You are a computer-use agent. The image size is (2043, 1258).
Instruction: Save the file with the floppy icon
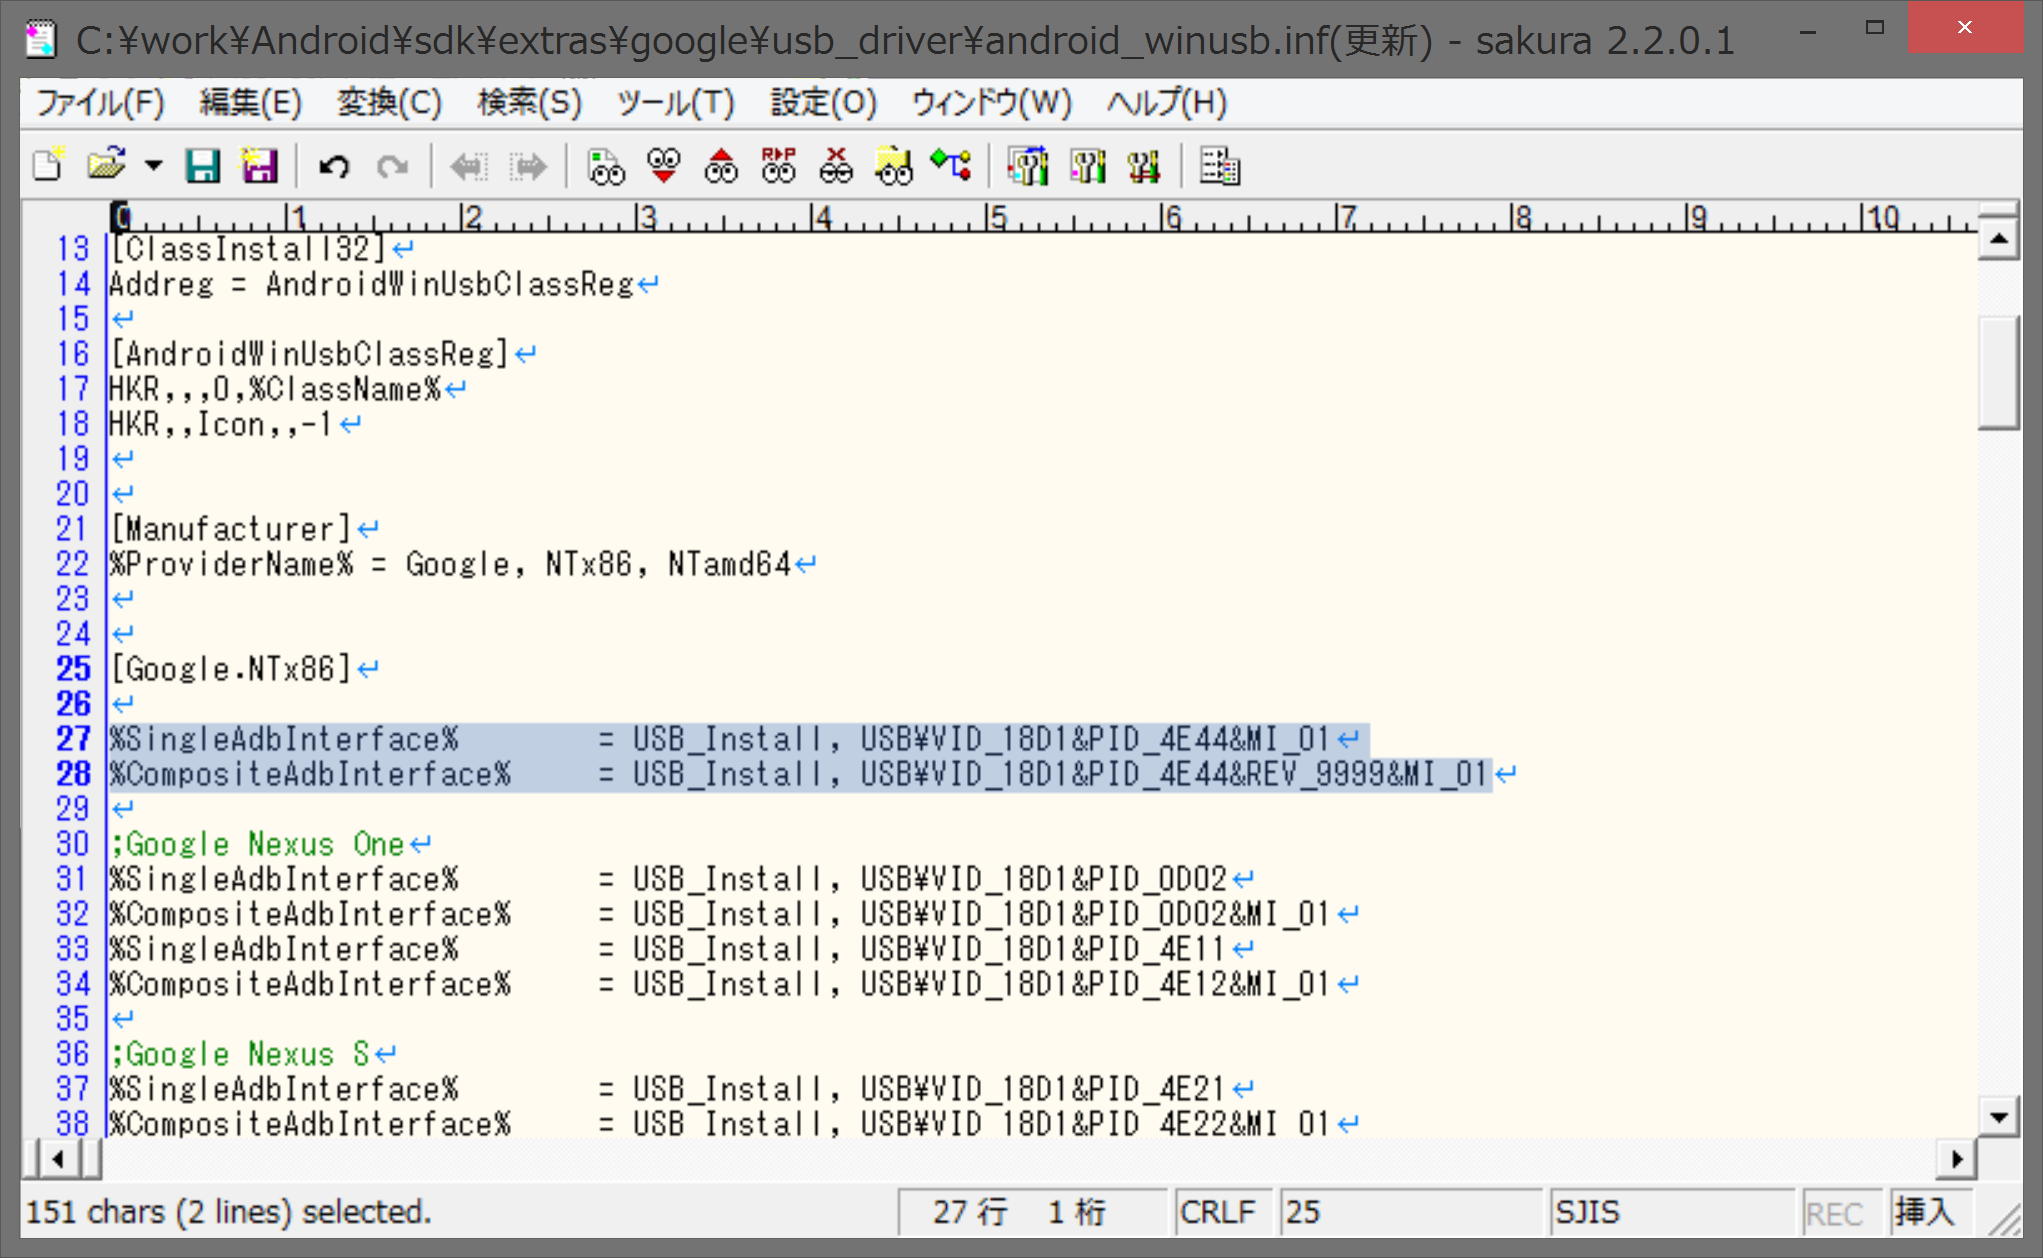click(203, 165)
